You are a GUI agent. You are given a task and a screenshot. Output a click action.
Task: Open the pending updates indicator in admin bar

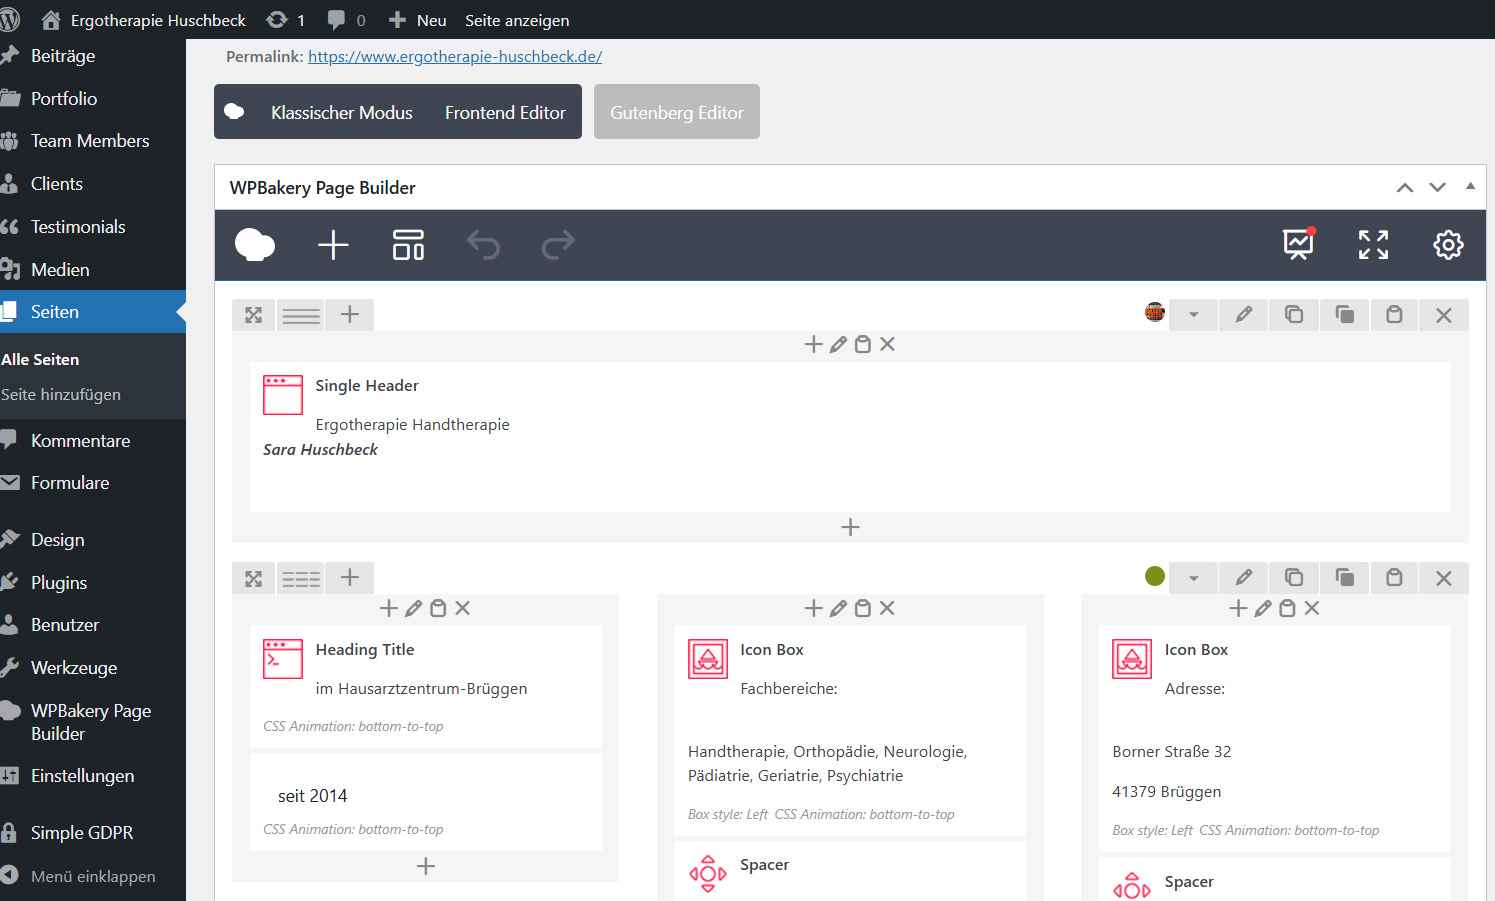coord(285,20)
